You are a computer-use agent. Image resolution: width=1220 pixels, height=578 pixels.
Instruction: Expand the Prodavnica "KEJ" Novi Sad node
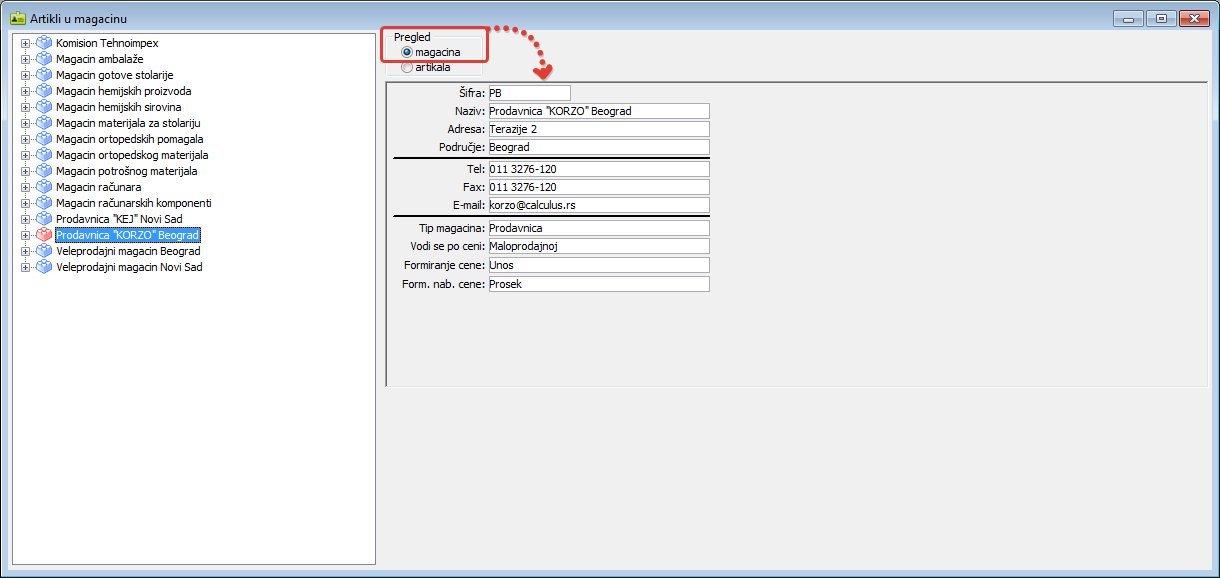[x=25, y=219]
